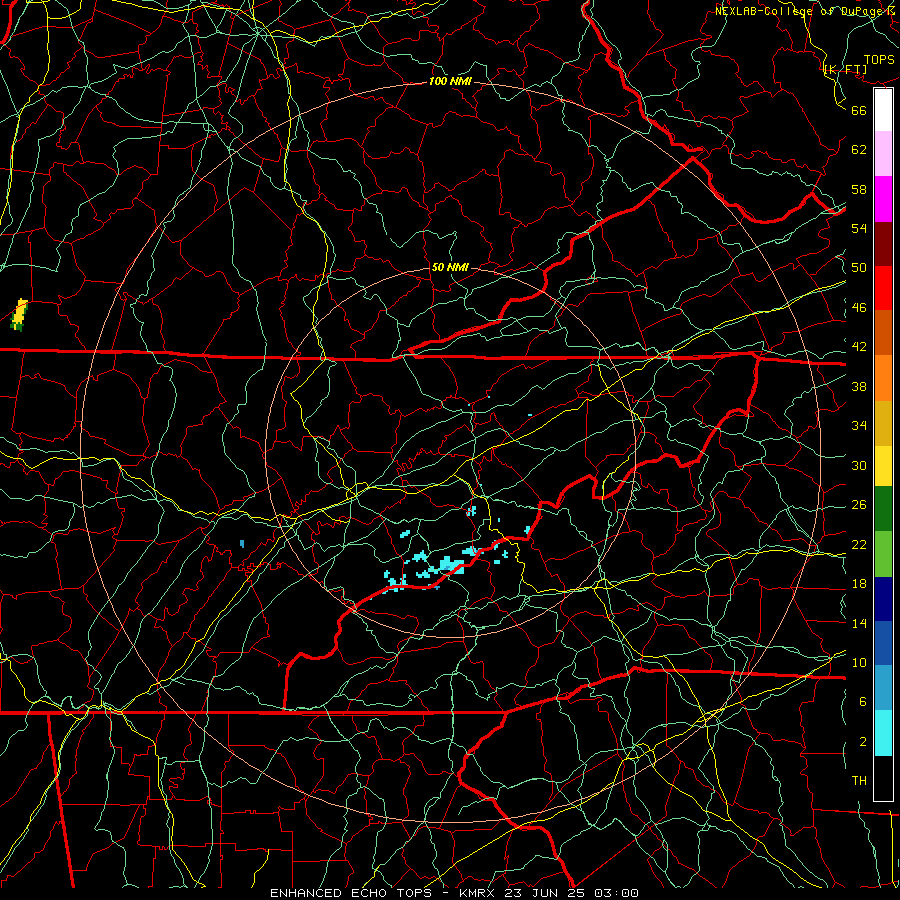900x900 pixels.
Task: Click the legend value "18"
Action: 859,584
